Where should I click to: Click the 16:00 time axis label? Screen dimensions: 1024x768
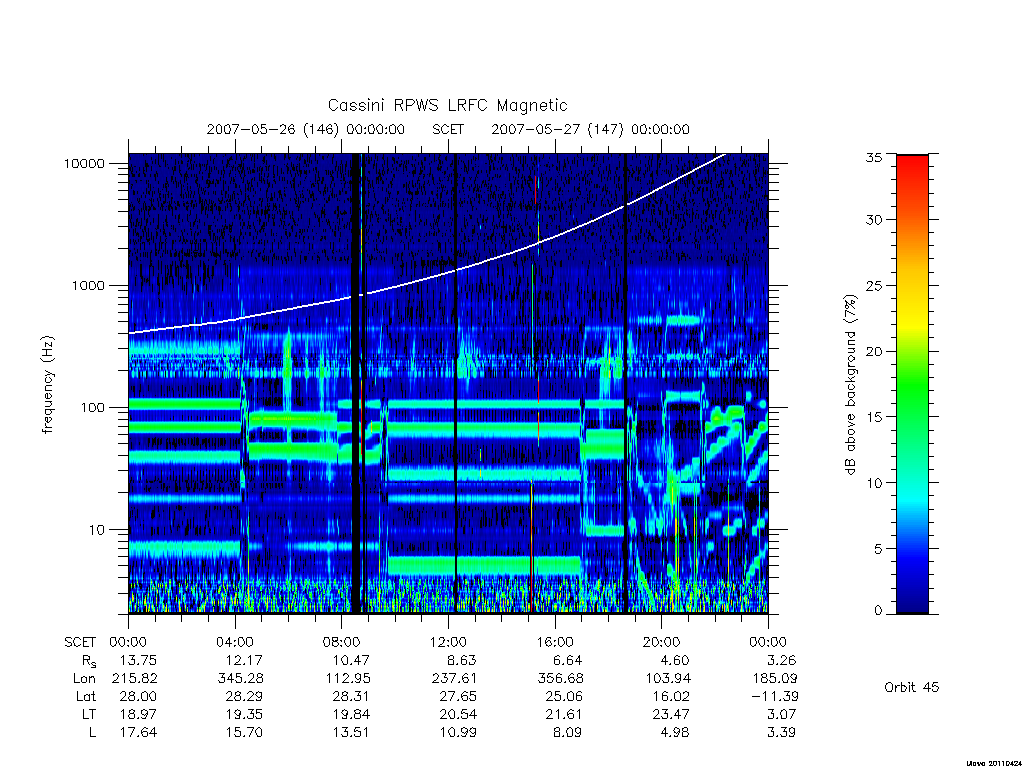[x=555, y=642]
